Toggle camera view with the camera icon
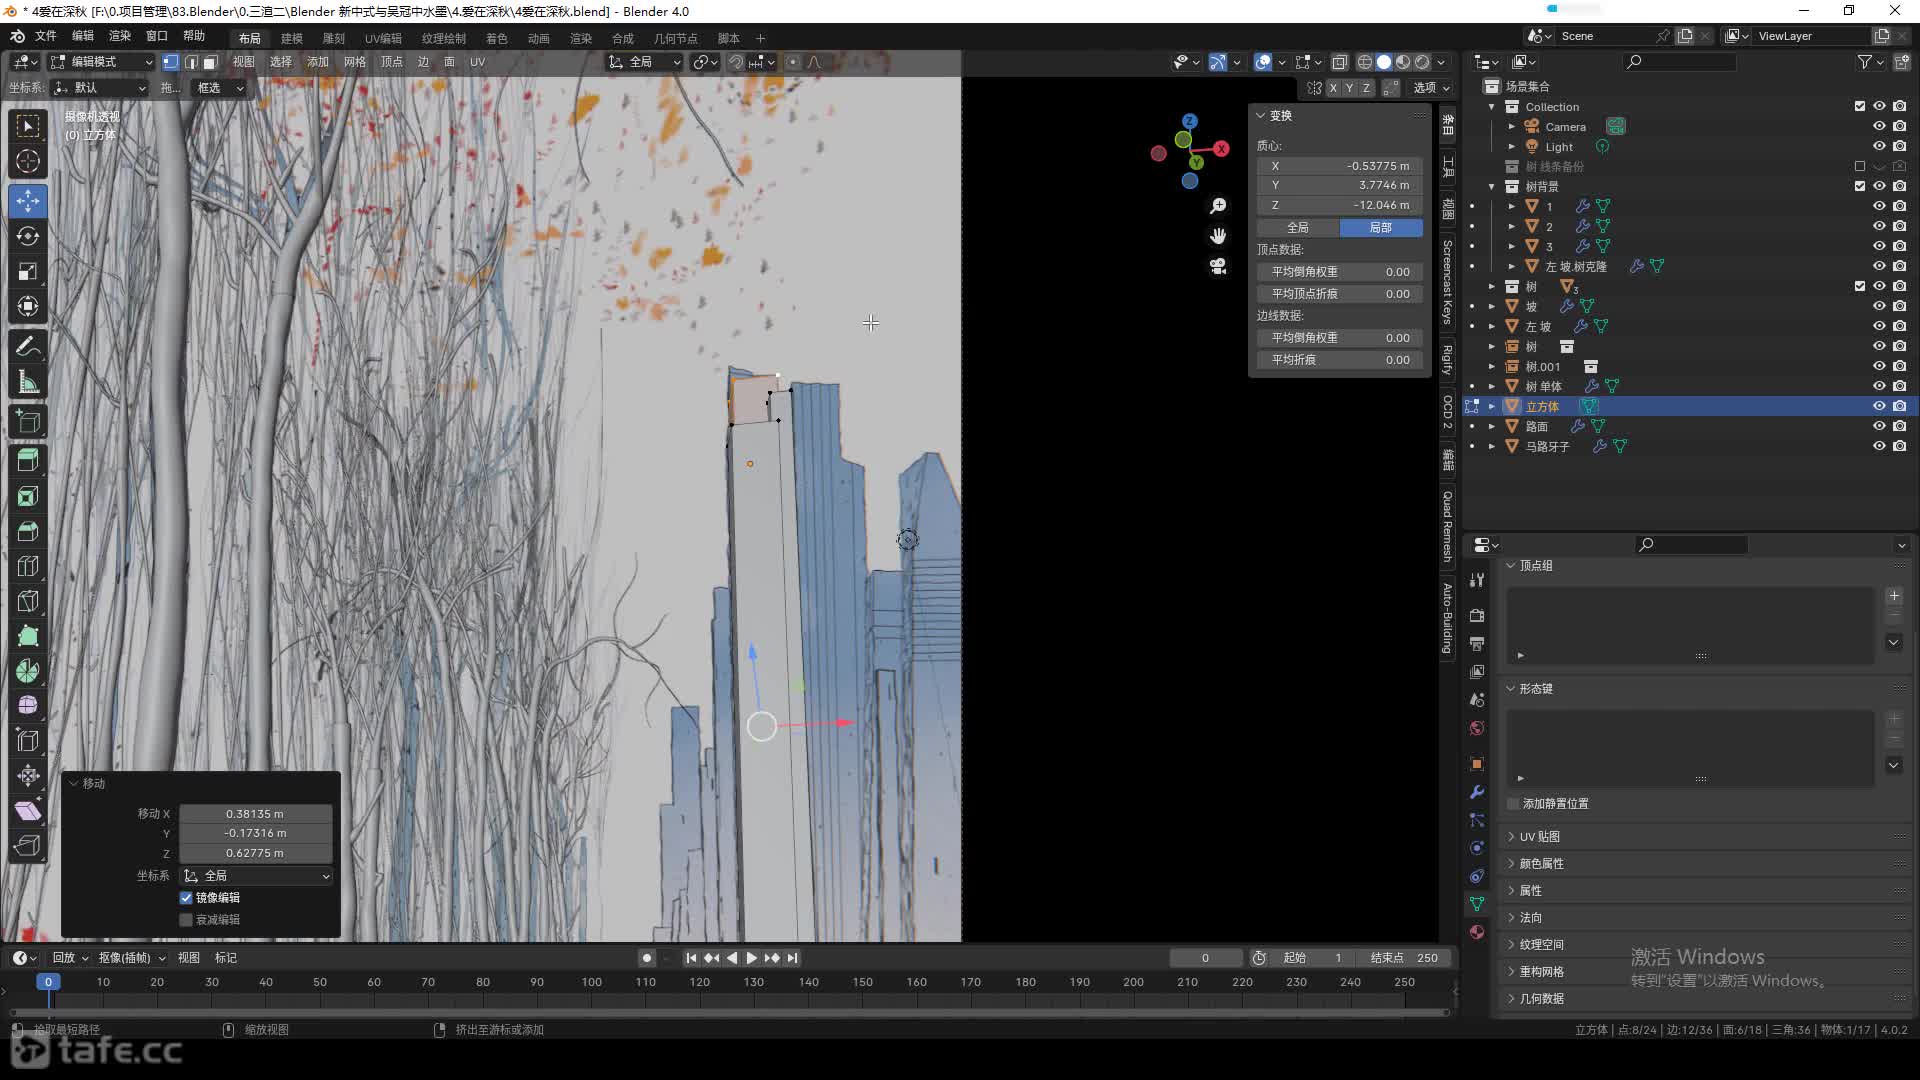The width and height of the screenshot is (1920, 1080). [x=1218, y=266]
